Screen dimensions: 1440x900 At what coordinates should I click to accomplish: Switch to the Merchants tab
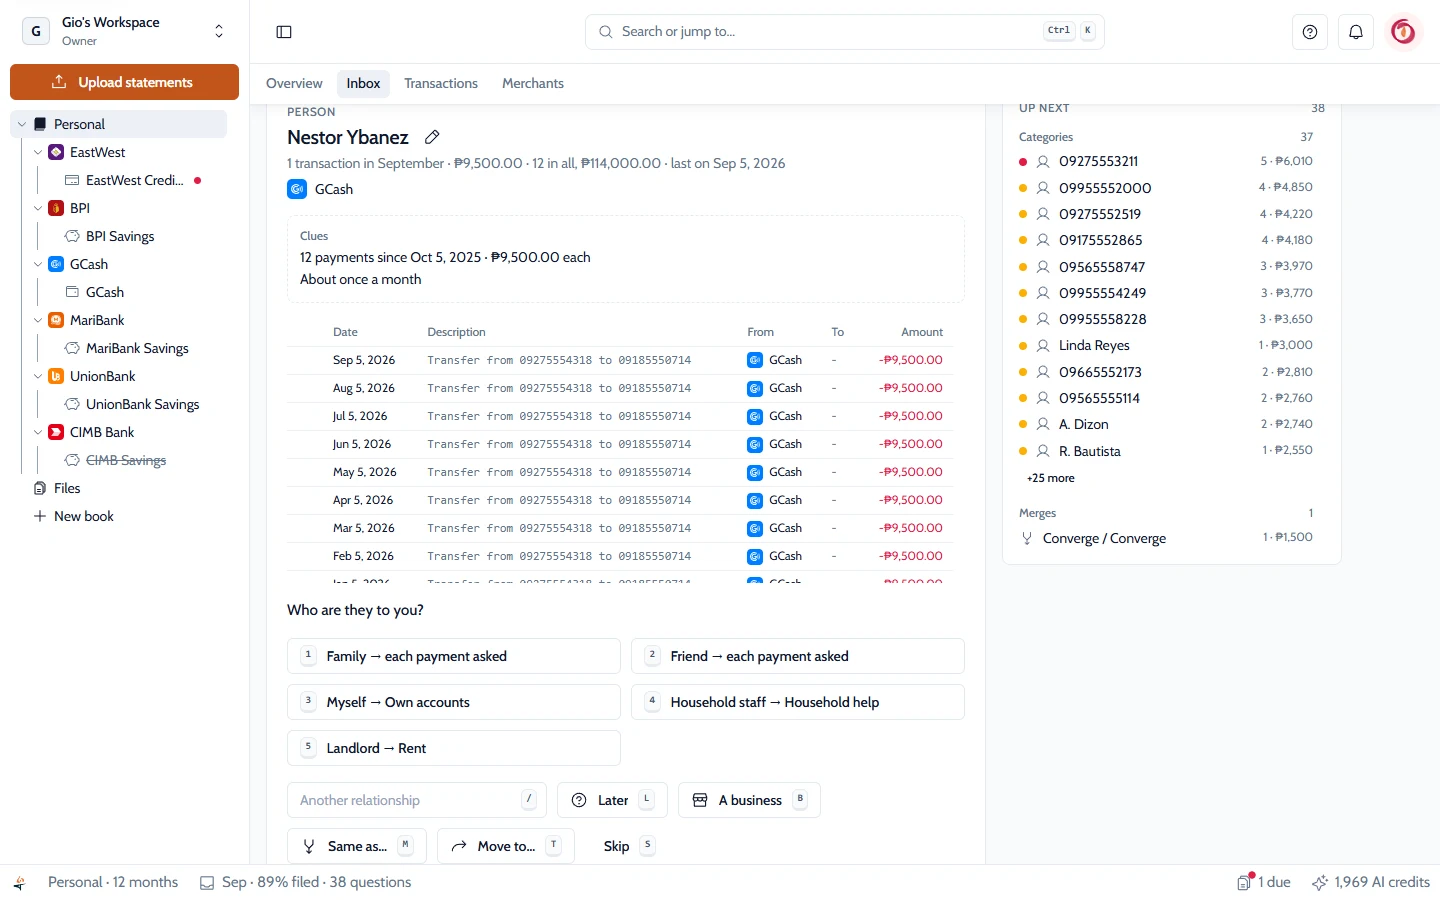[x=533, y=83]
